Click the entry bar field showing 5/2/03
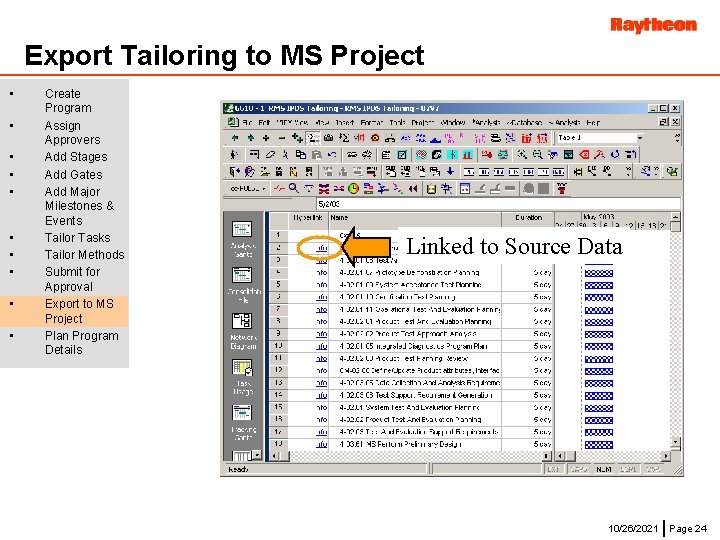The height and width of the screenshot is (540, 720). [x=498, y=204]
